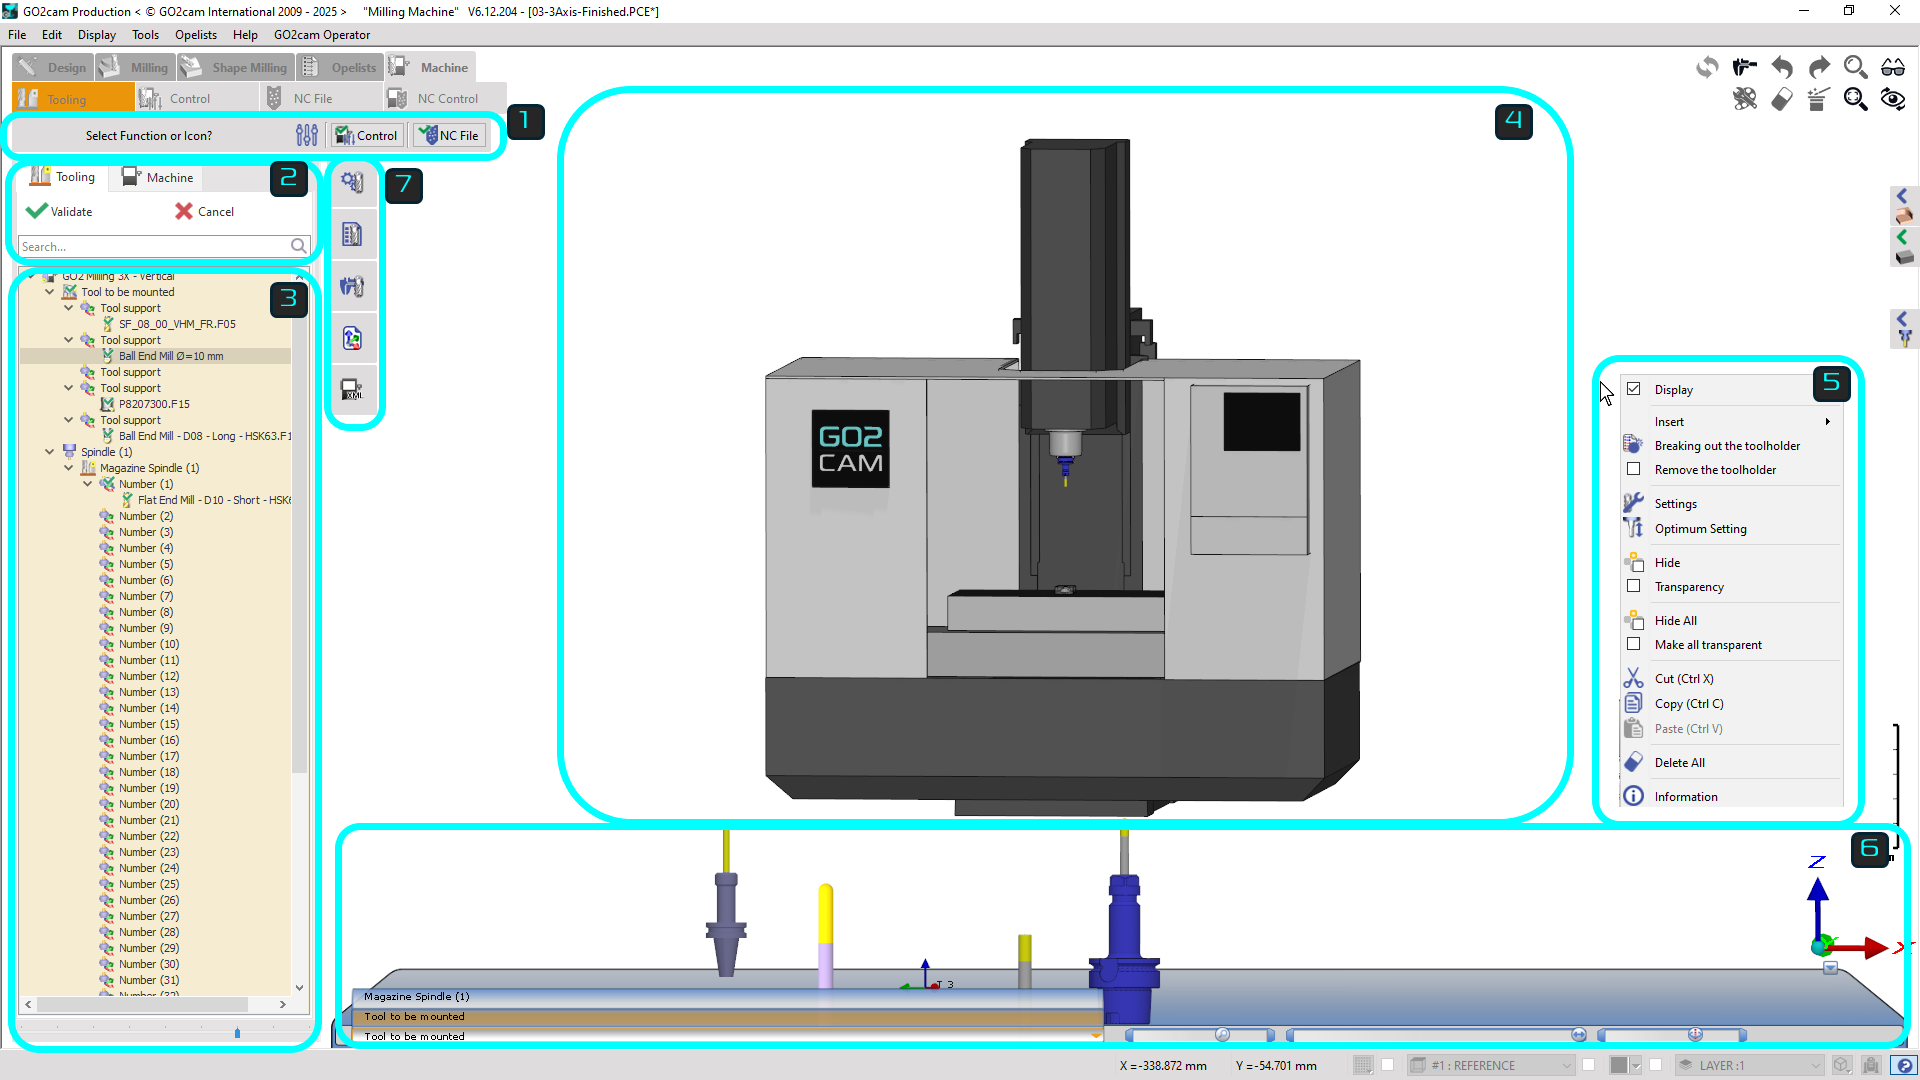Check Remove the toolholder in the context menu

coord(1636,469)
